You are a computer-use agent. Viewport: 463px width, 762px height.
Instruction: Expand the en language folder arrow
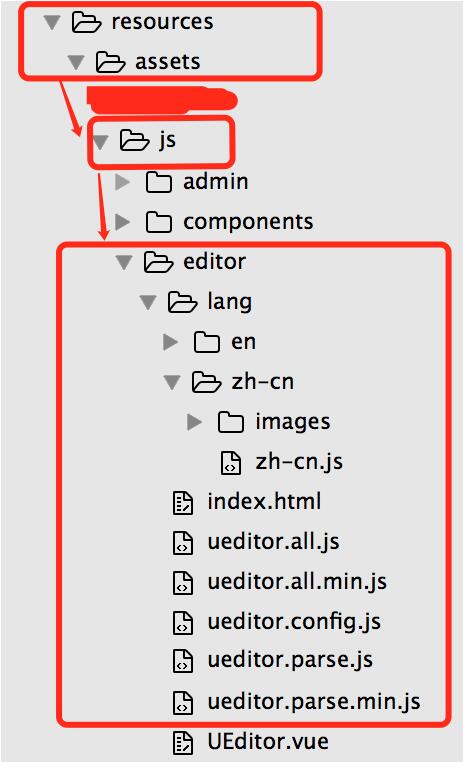[171, 342]
